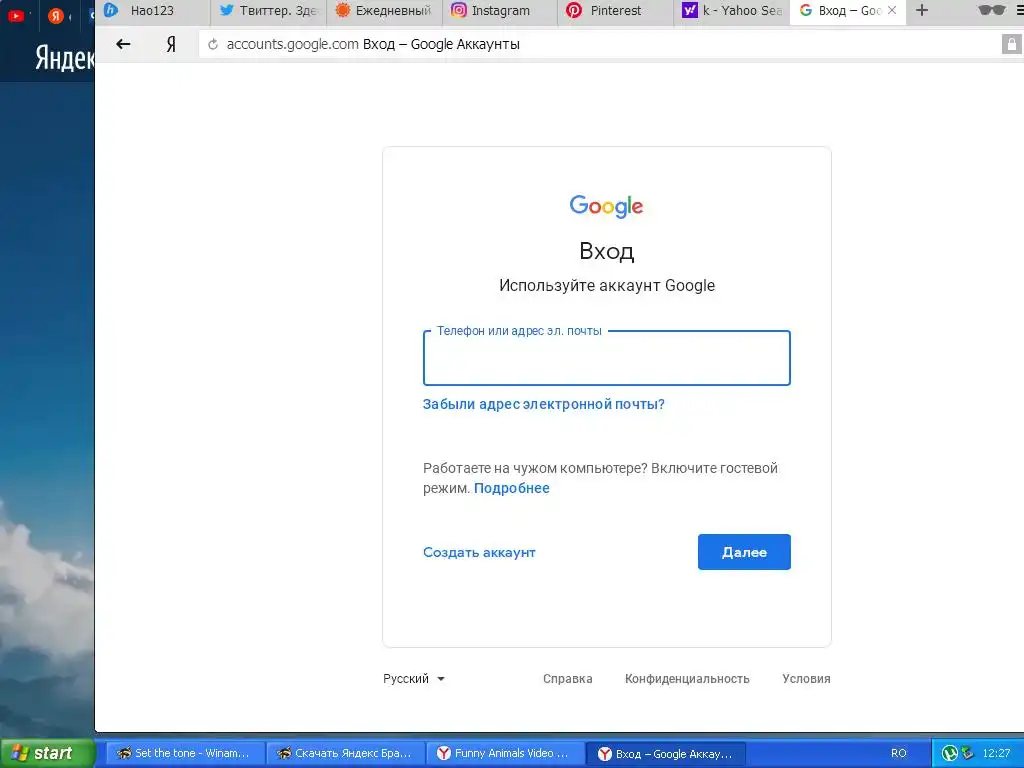Click the system clock 12:27
Viewport: 1024px width, 768px height.
997,754
